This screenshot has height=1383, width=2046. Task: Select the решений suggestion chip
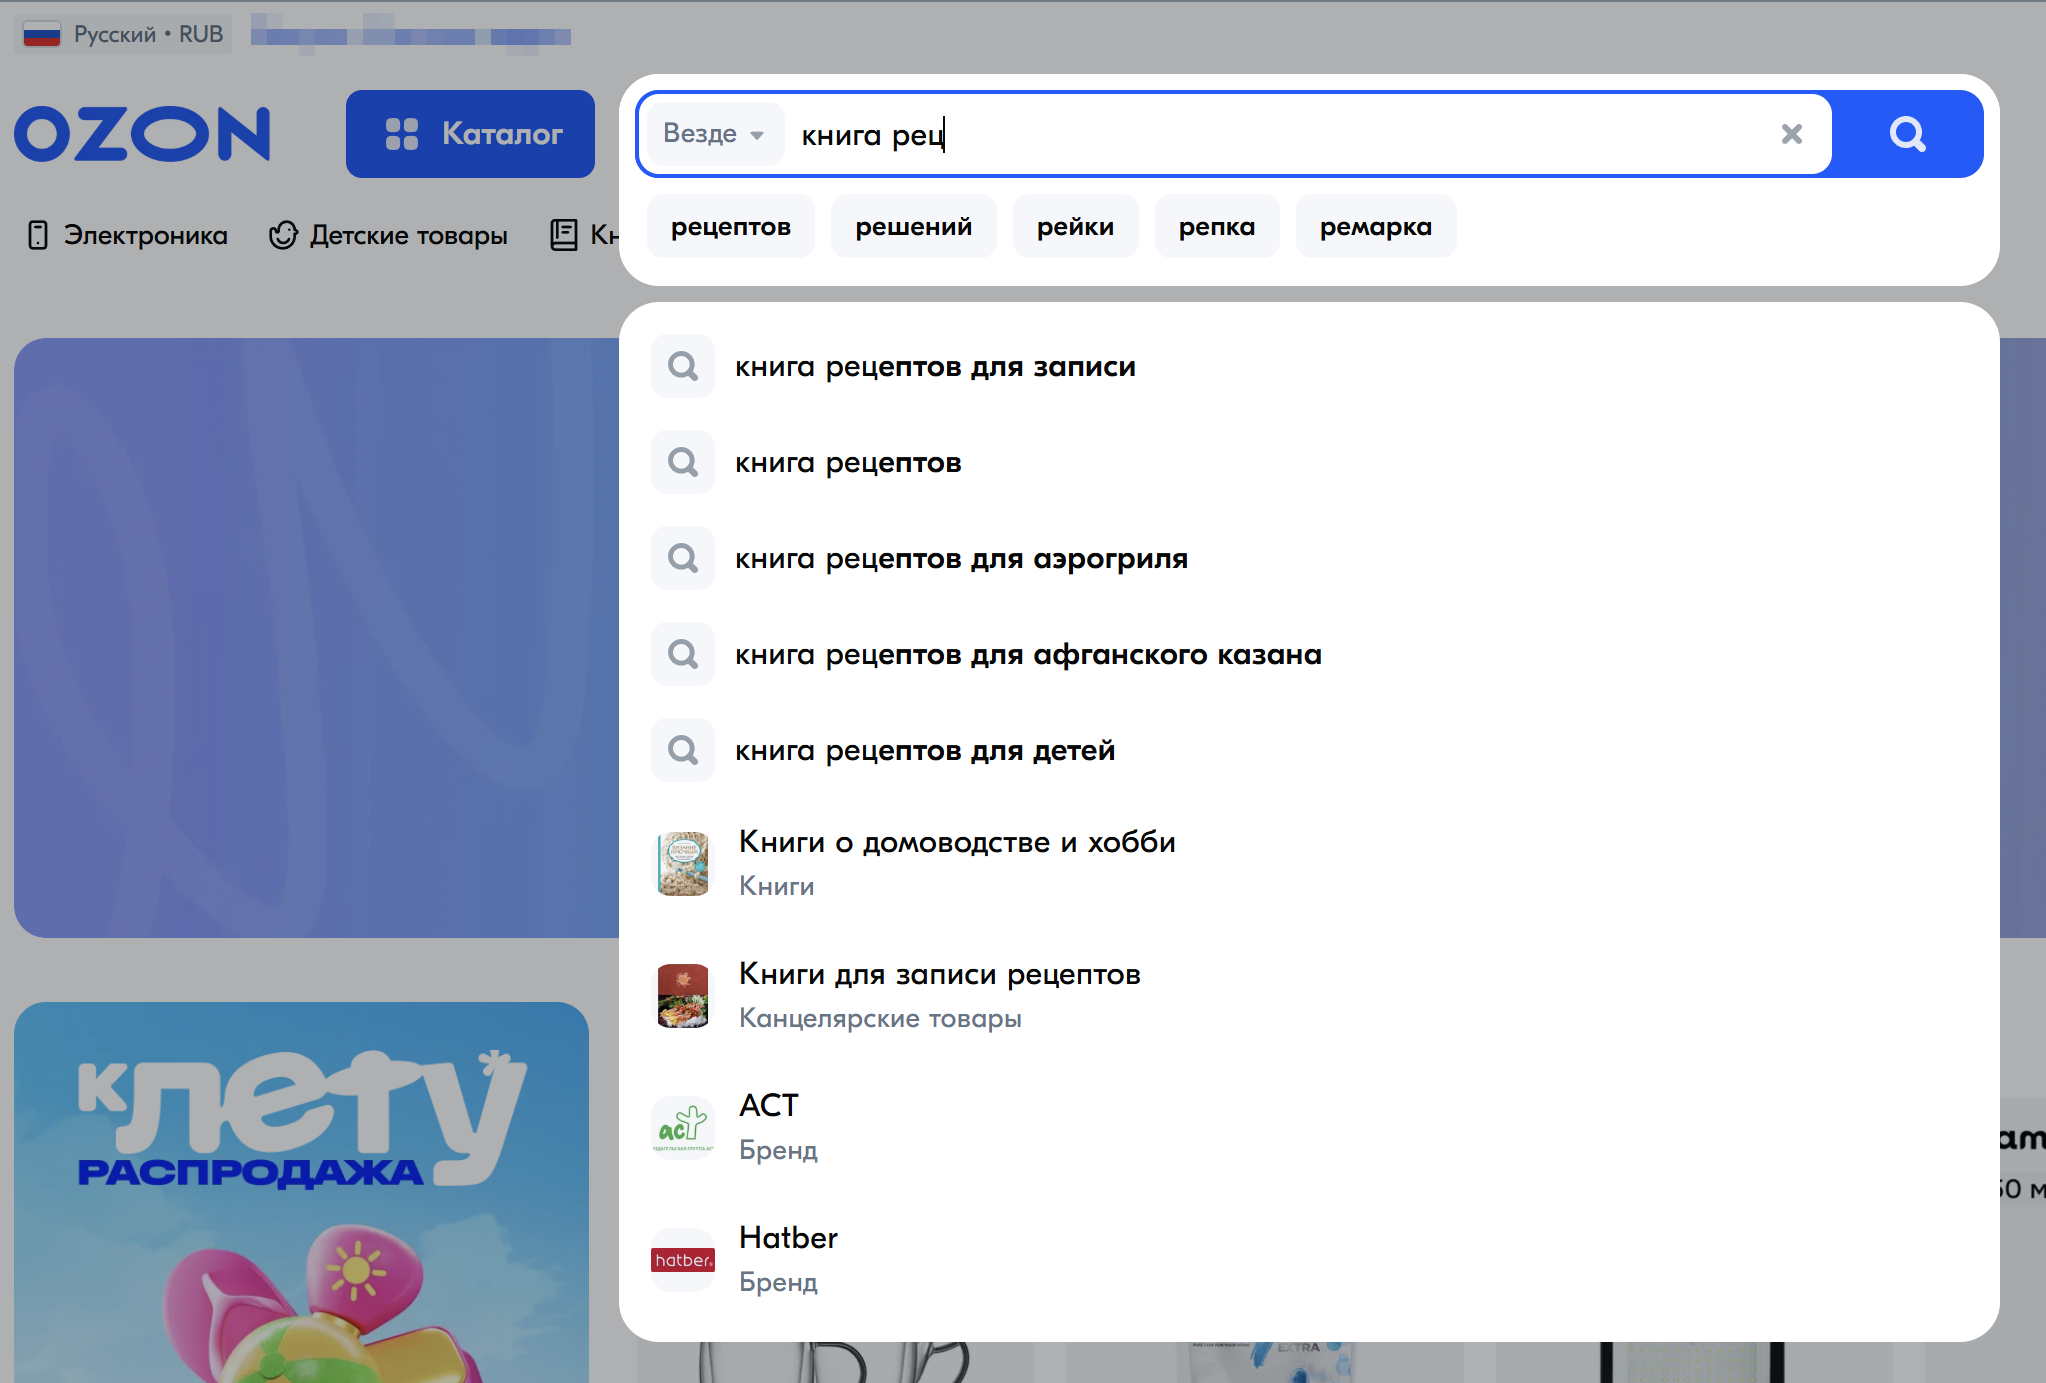point(913,227)
